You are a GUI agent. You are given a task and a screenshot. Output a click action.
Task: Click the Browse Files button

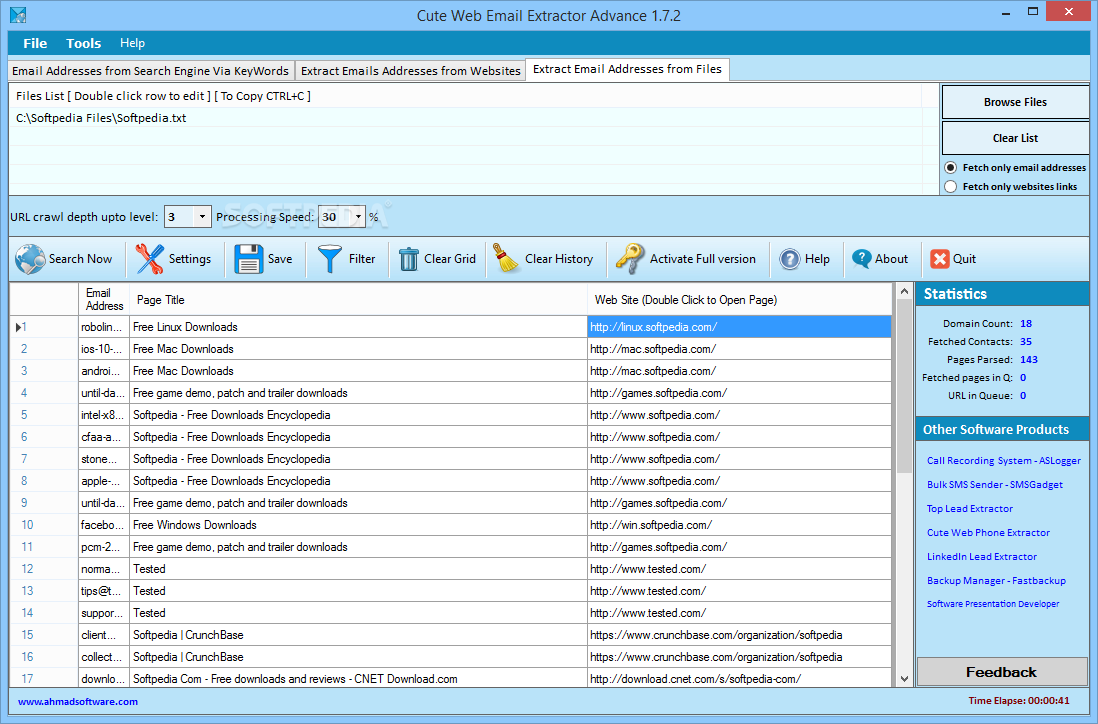coord(1015,102)
